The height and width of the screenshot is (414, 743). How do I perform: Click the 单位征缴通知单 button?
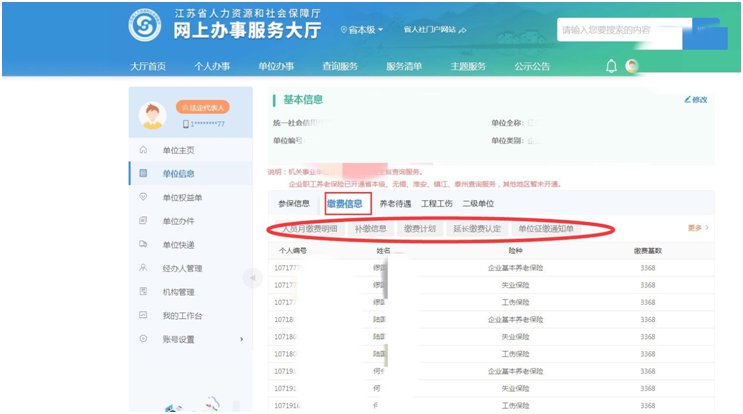(545, 229)
